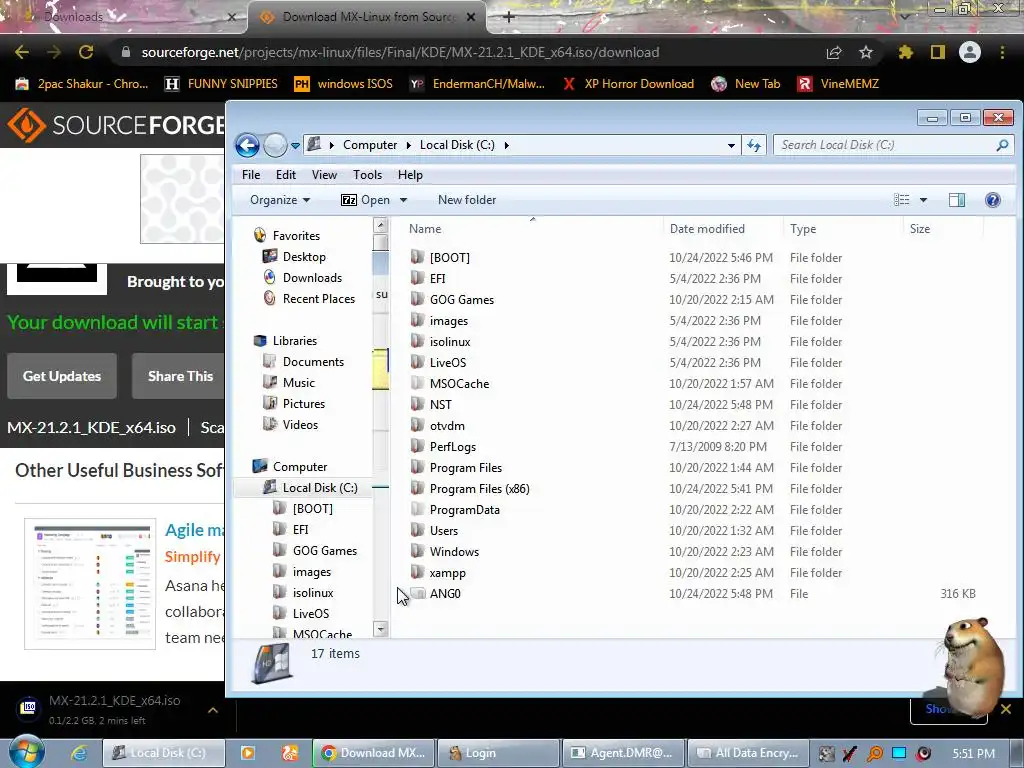Image resolution: width=1024 pixels, height=768 pixels.
Task: Toggle Chrome side panel icon
Action: (x=938, y=52)
